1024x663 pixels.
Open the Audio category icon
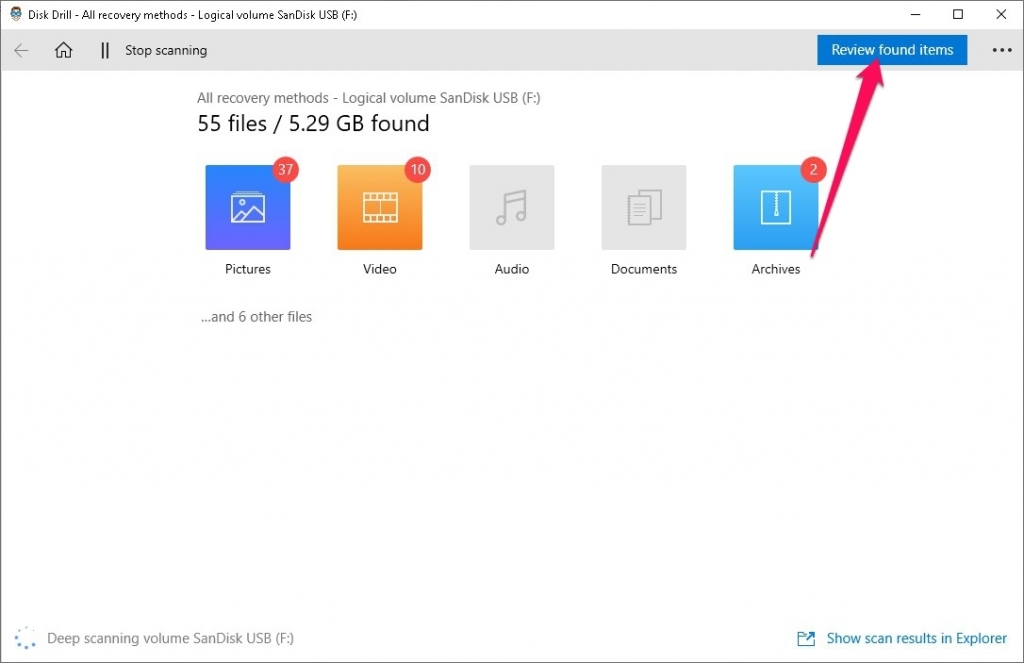tap(511, 207)
